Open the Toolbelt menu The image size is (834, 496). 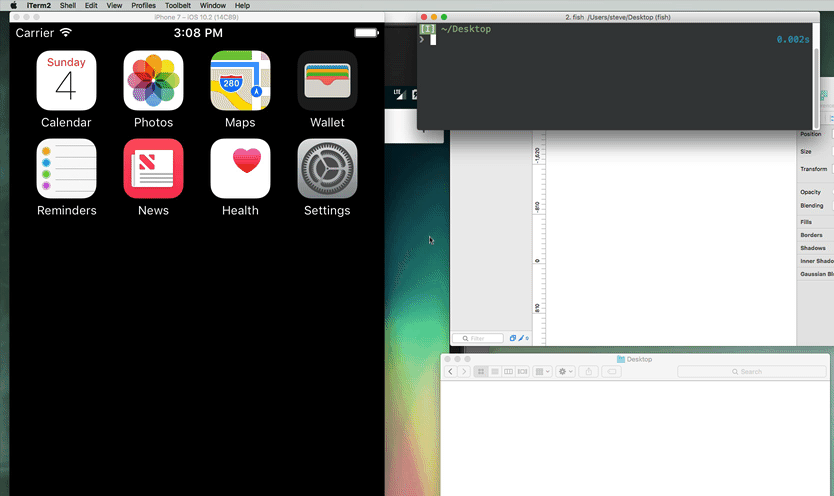coord(178,5)
